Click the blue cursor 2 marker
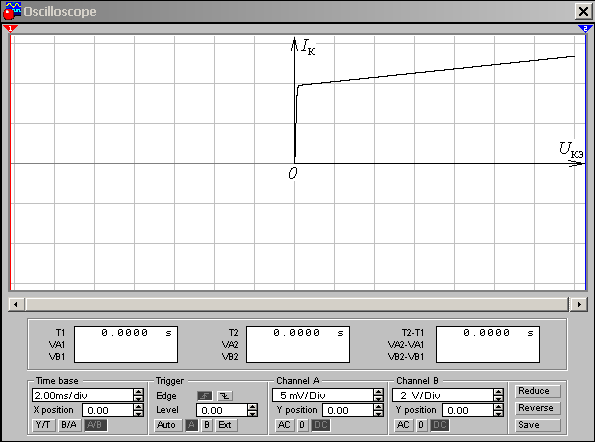Screen dimensions: 595x443 click(x=585, y=29)
